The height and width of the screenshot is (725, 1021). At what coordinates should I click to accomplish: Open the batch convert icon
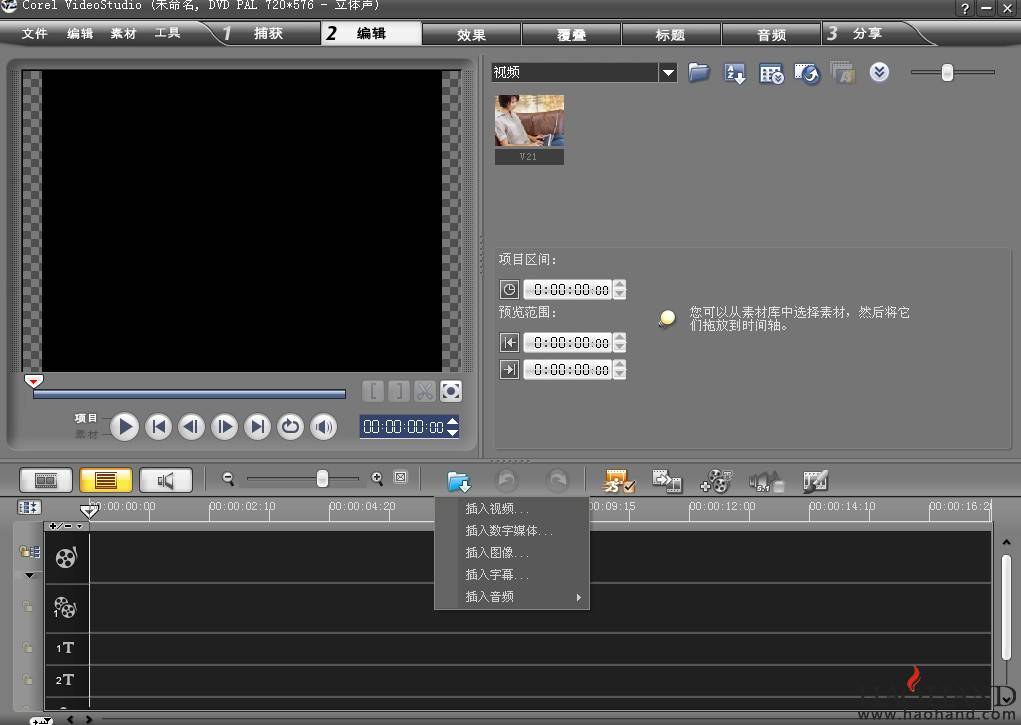[667, 481]
